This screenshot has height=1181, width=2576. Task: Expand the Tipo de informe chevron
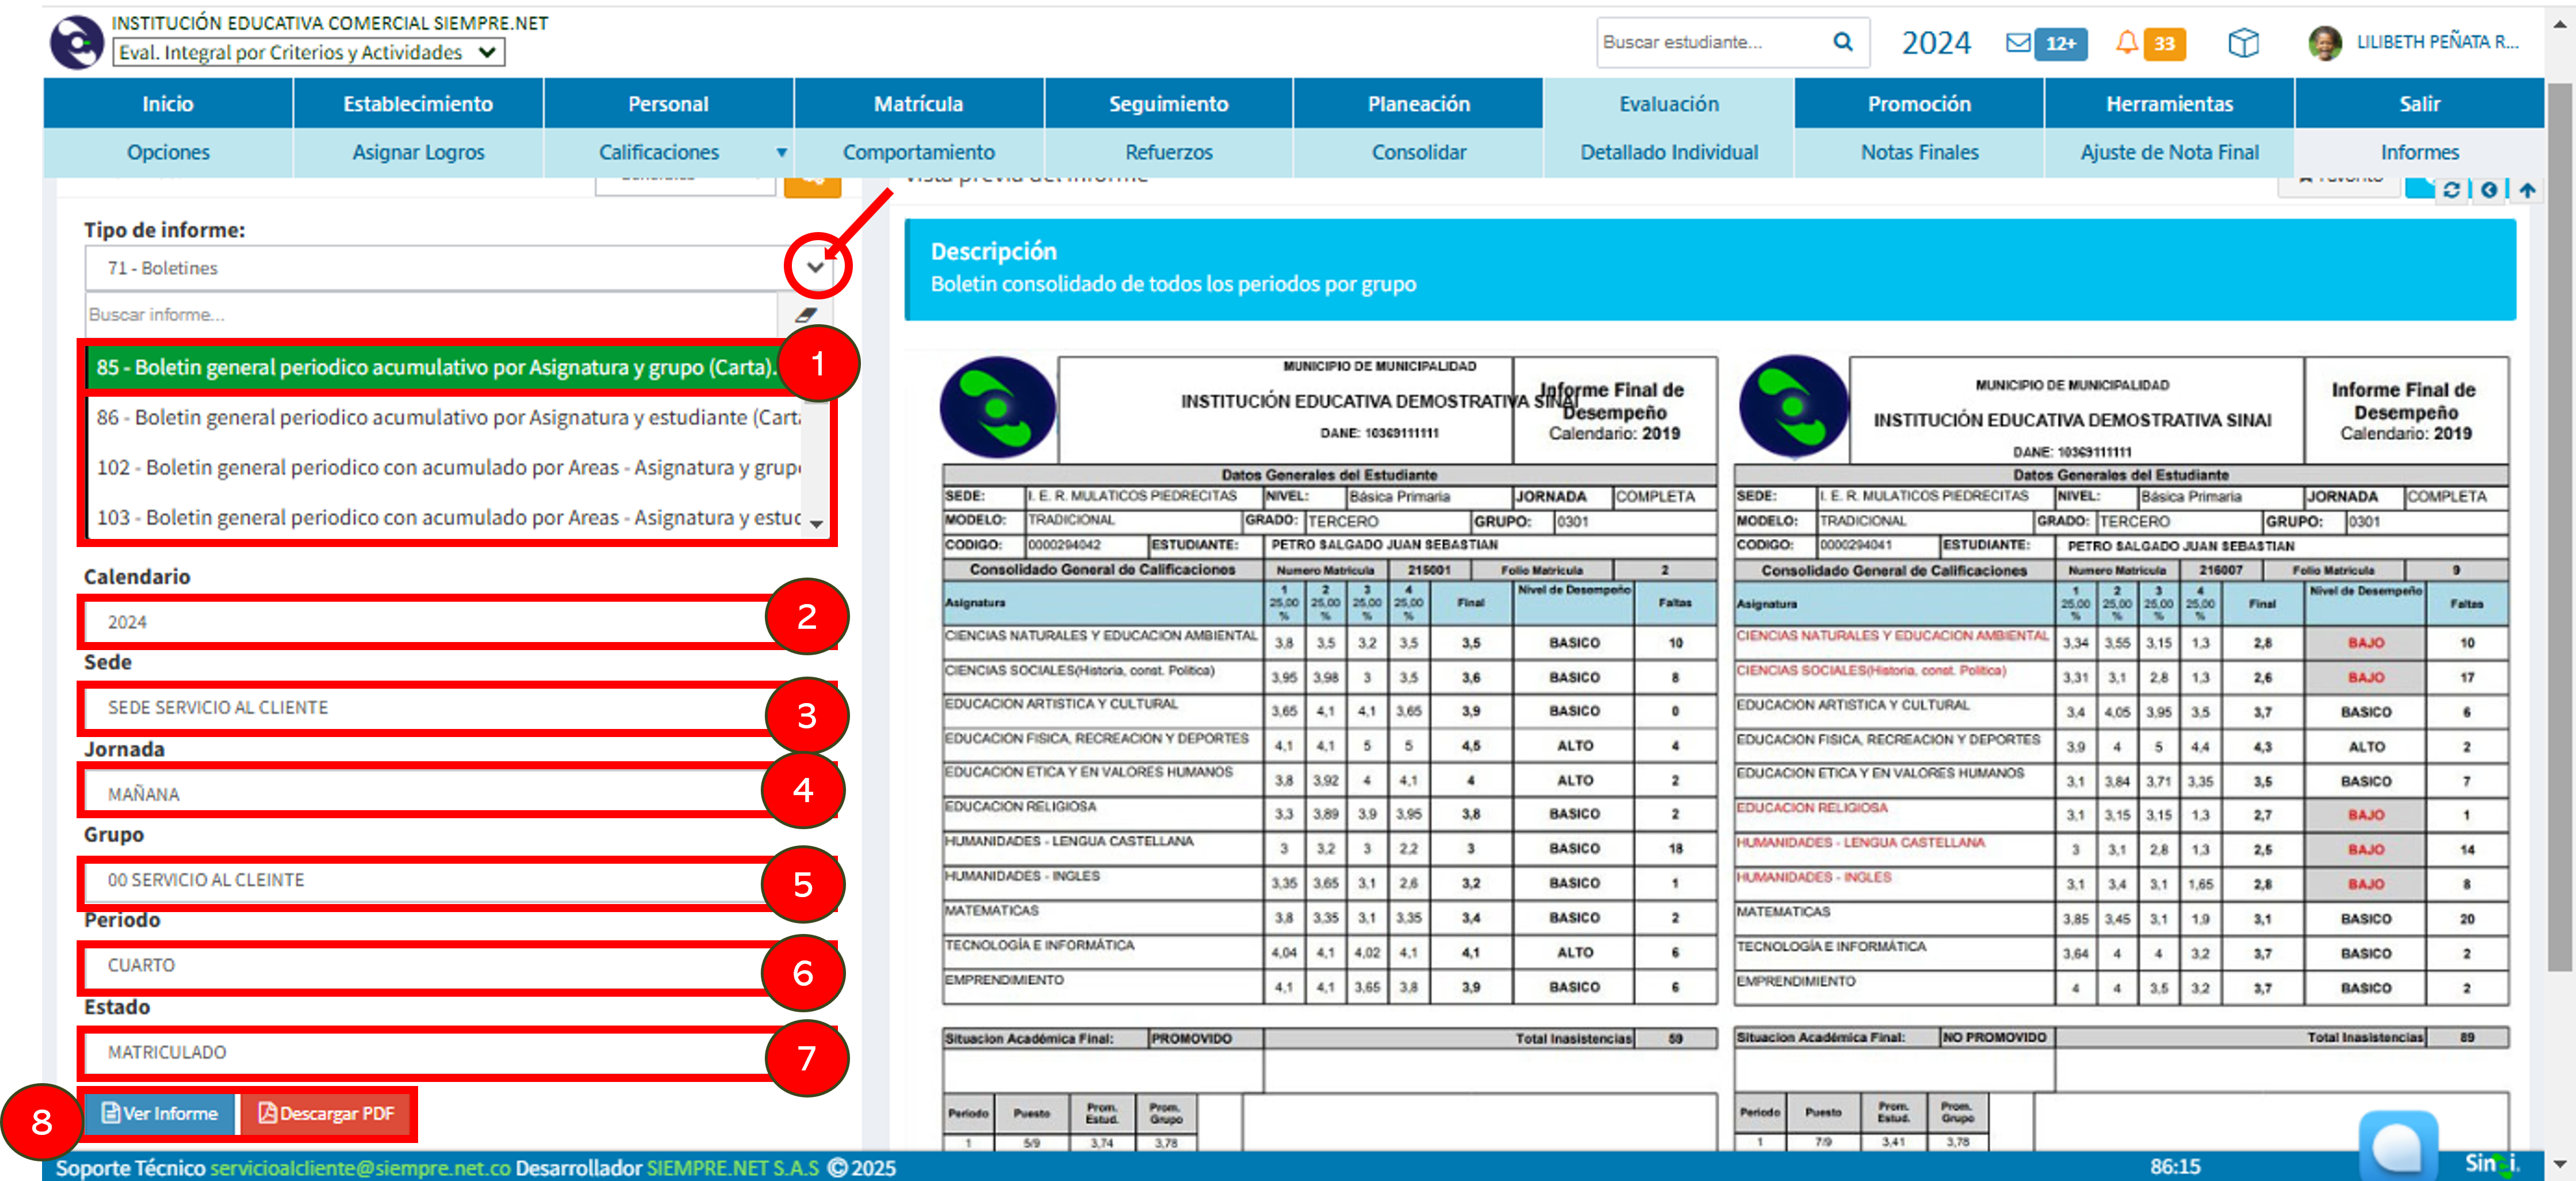tap(816, 267)
